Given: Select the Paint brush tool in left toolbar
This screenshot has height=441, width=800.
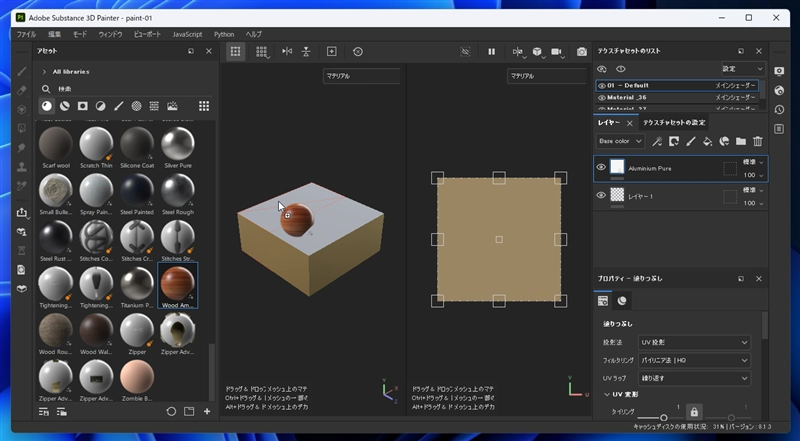Looking at the screenshot, I should (21, 71).
